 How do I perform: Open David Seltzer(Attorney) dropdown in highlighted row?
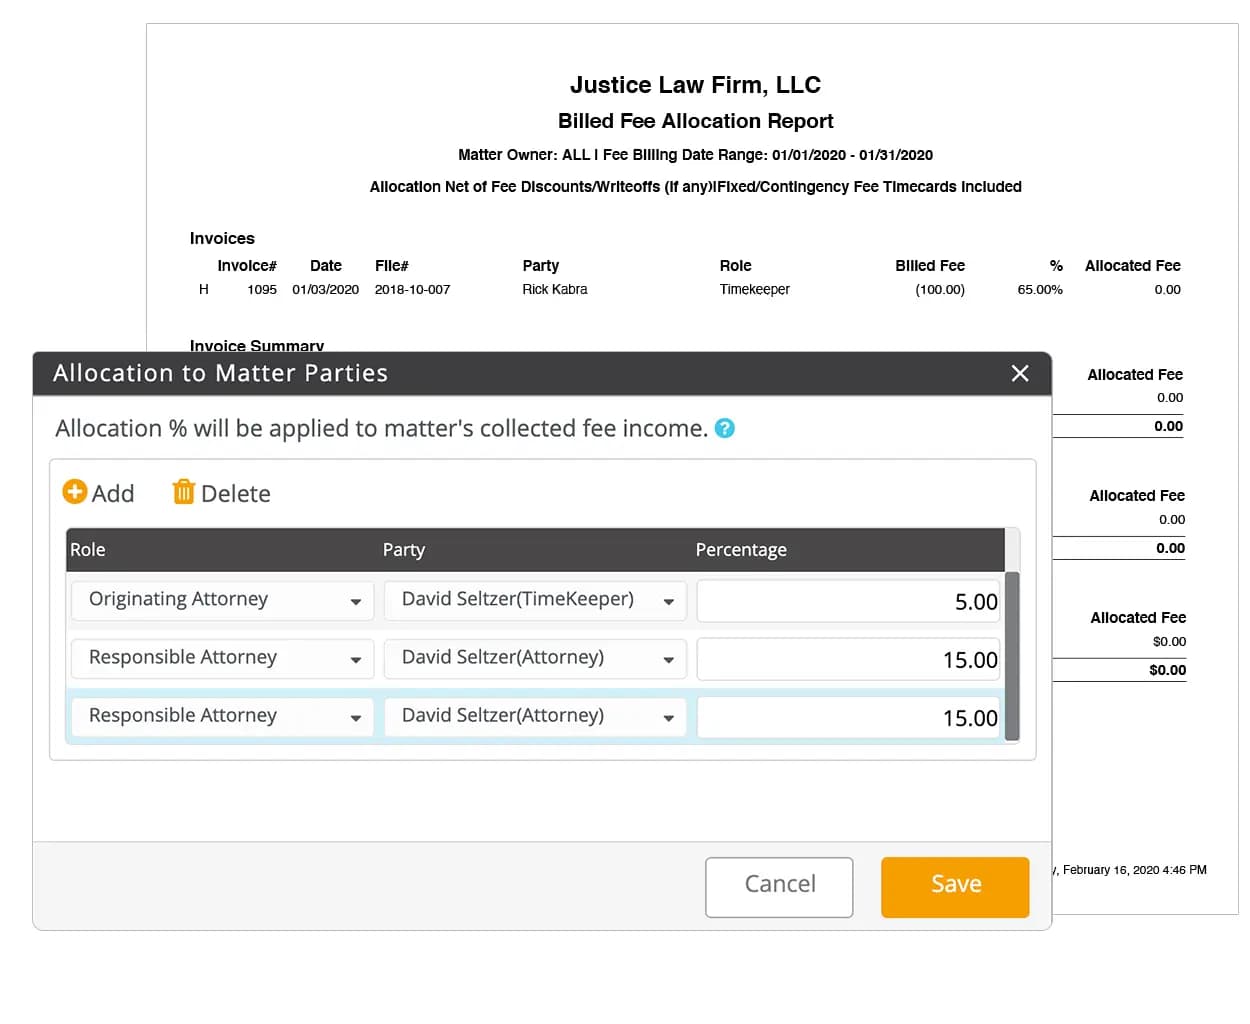pyautogui.click(x=535, y=716)
